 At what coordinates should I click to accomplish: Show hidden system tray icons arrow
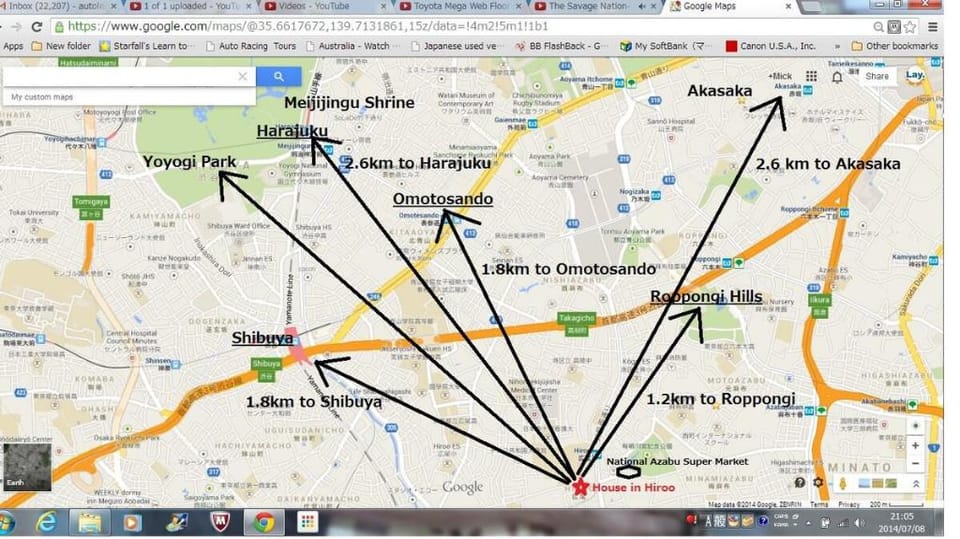pyautogui.click(x=808, y=523)
